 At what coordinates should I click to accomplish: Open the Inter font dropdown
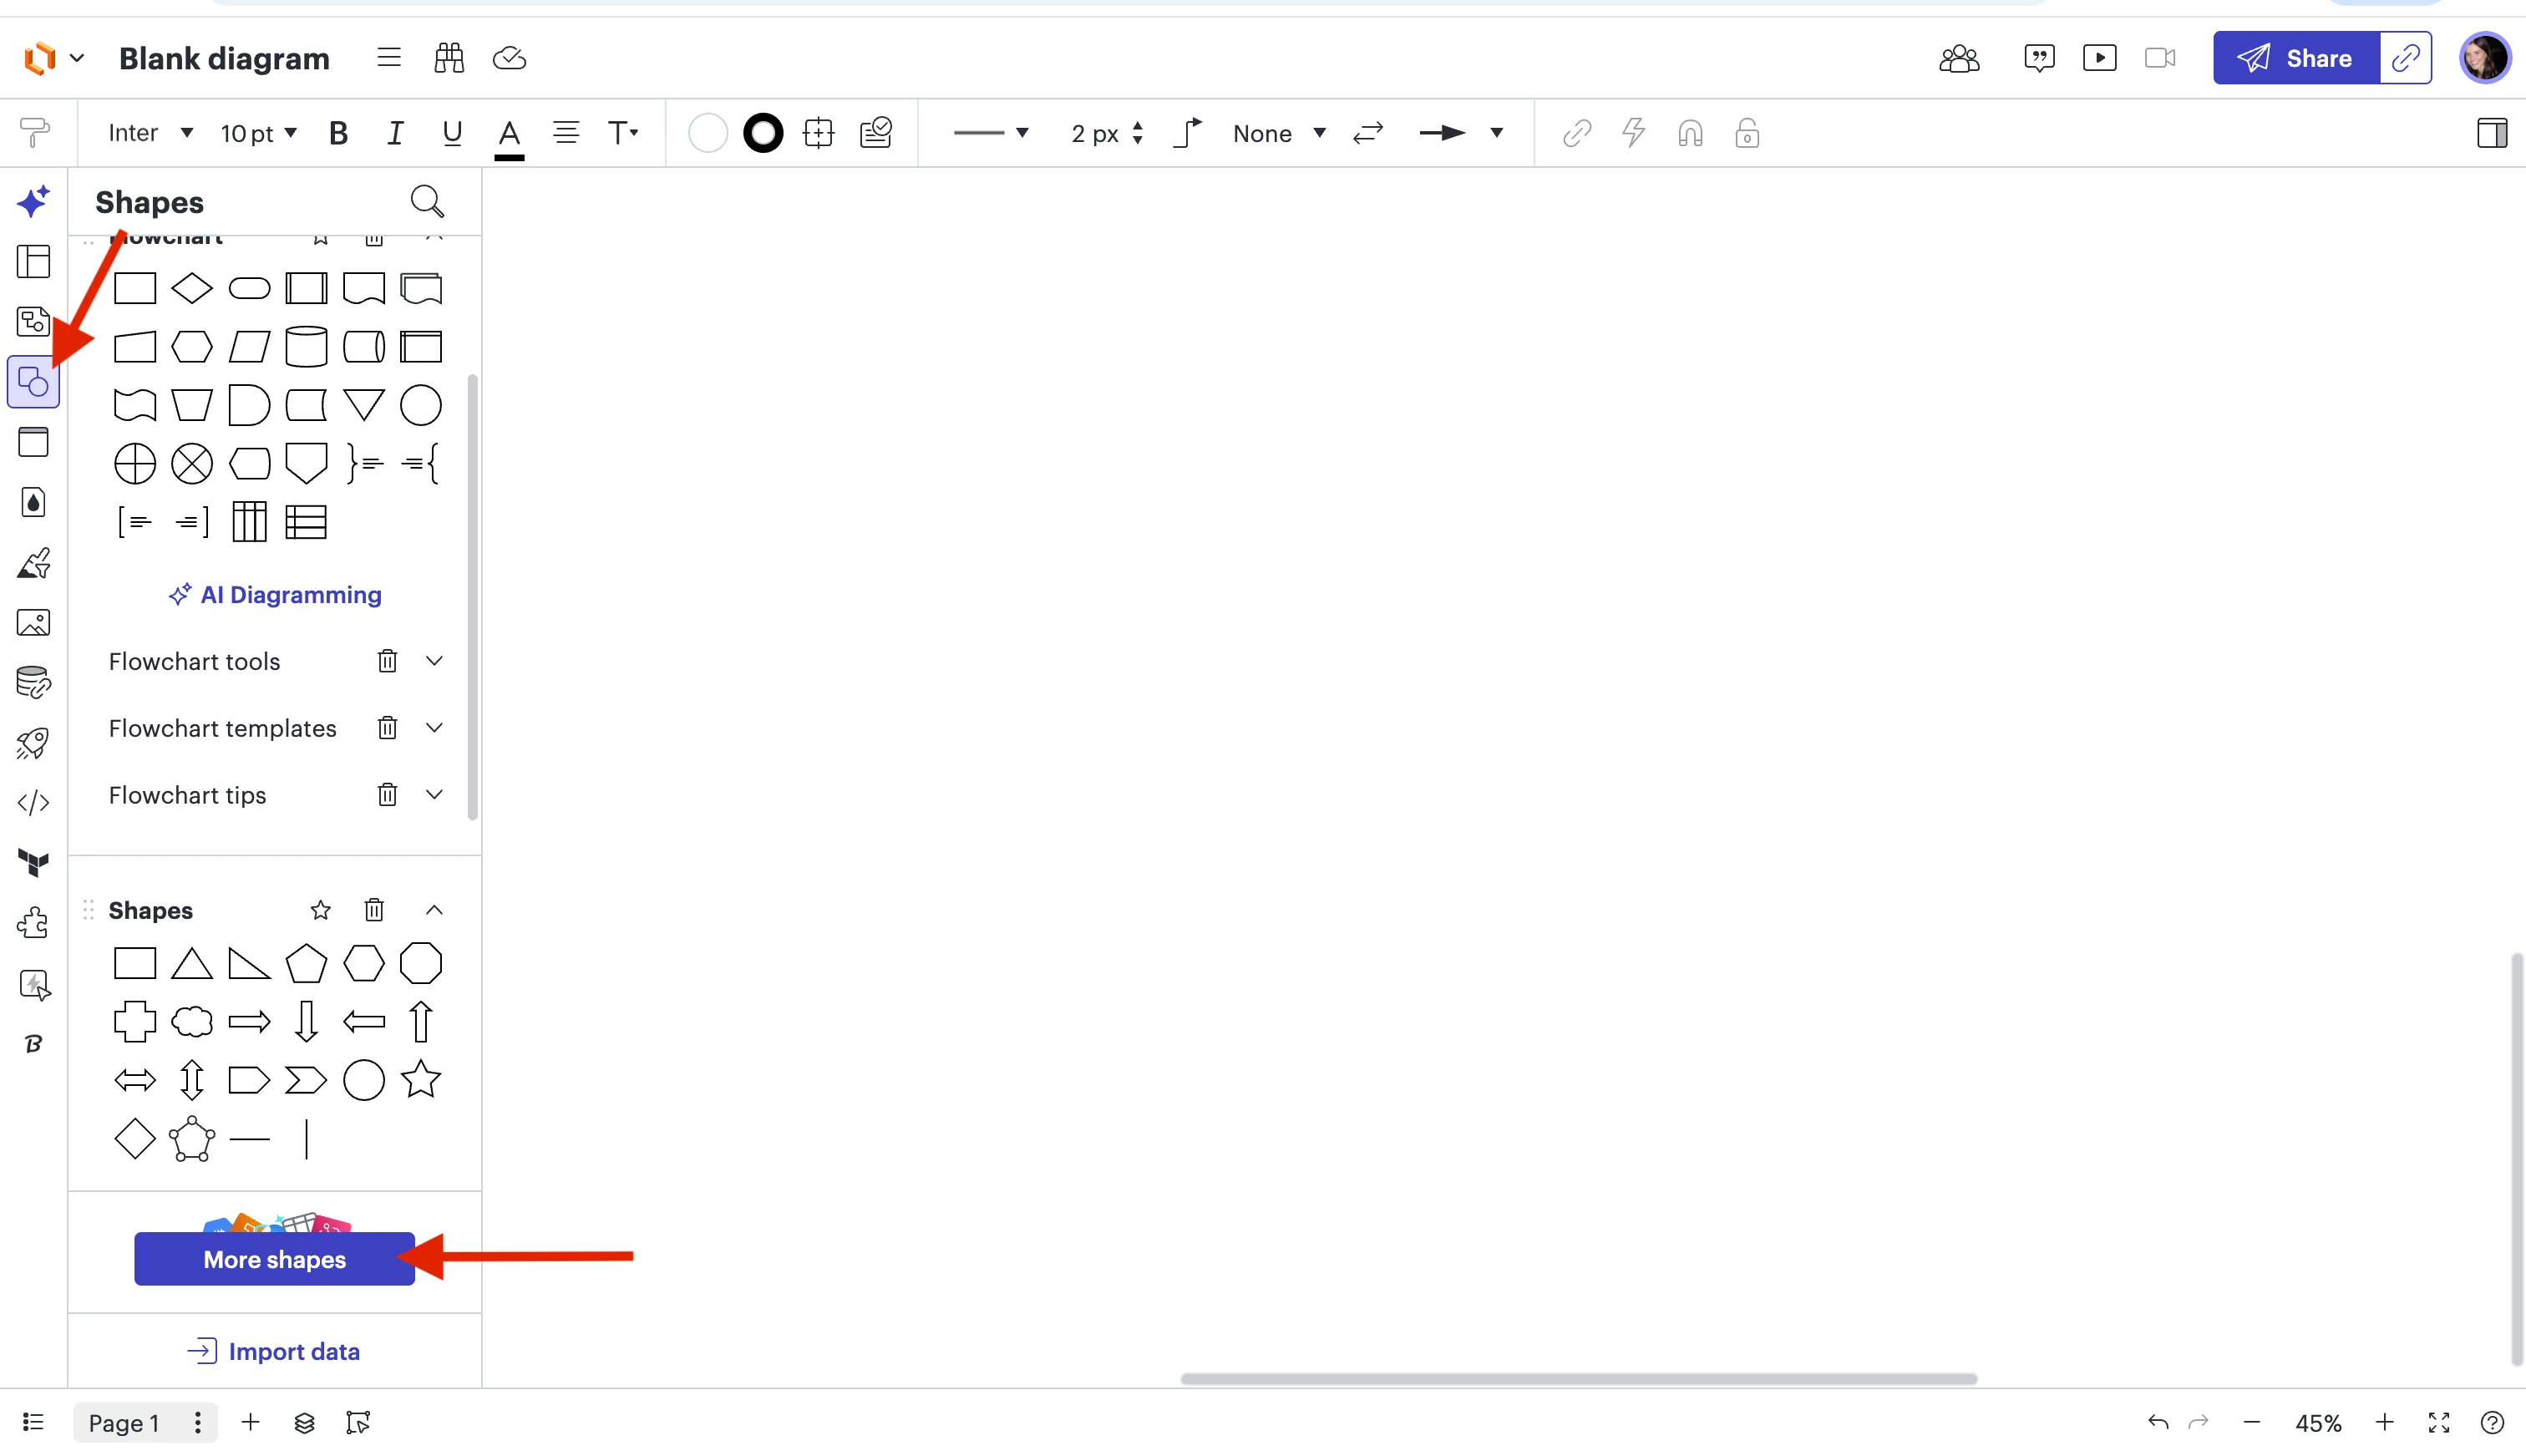tap(150, 133)
